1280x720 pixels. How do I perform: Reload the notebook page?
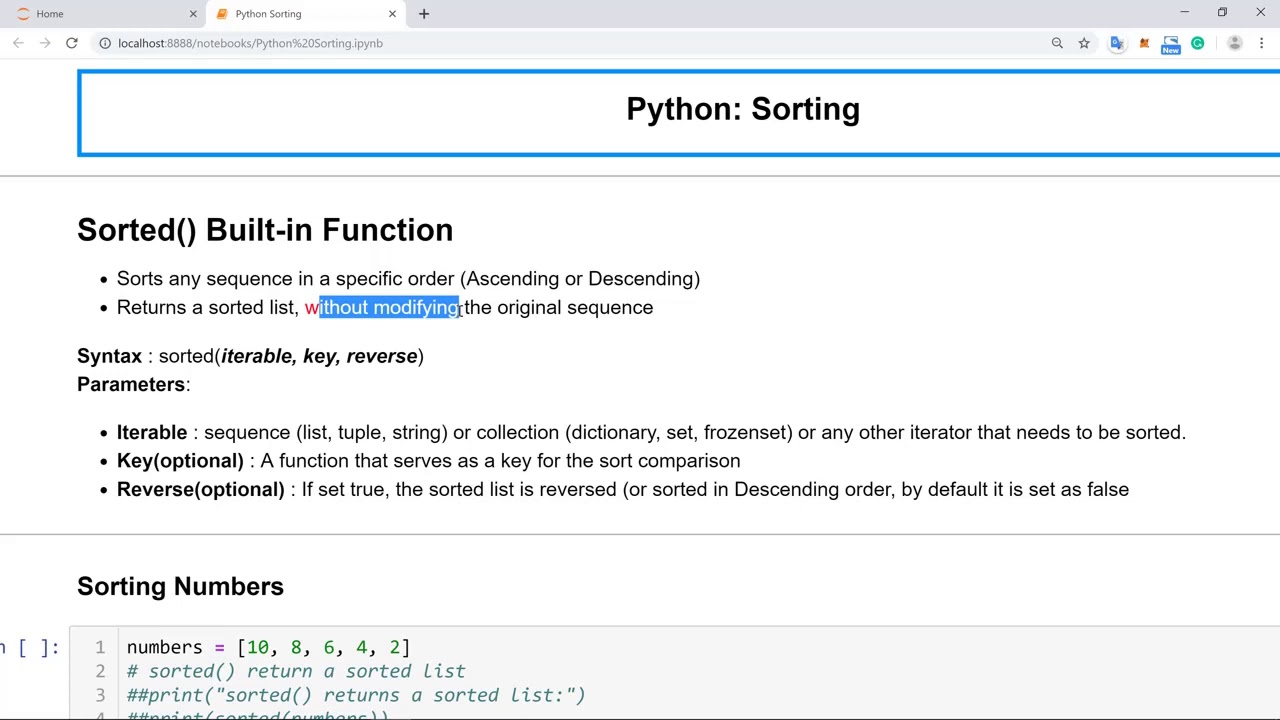coord(72,43)
